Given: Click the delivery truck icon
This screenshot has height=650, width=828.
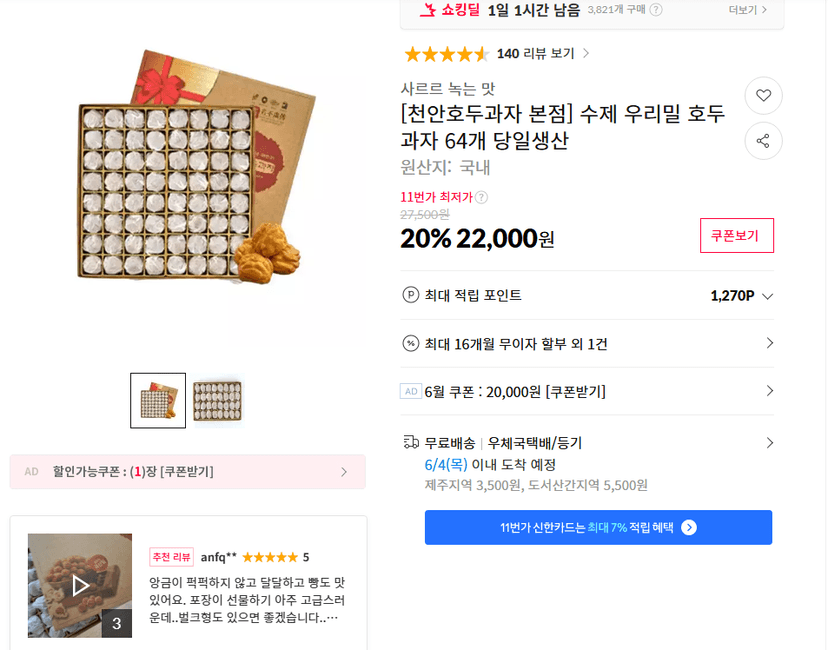Looking at the screenshot, I should pos(411,442).
